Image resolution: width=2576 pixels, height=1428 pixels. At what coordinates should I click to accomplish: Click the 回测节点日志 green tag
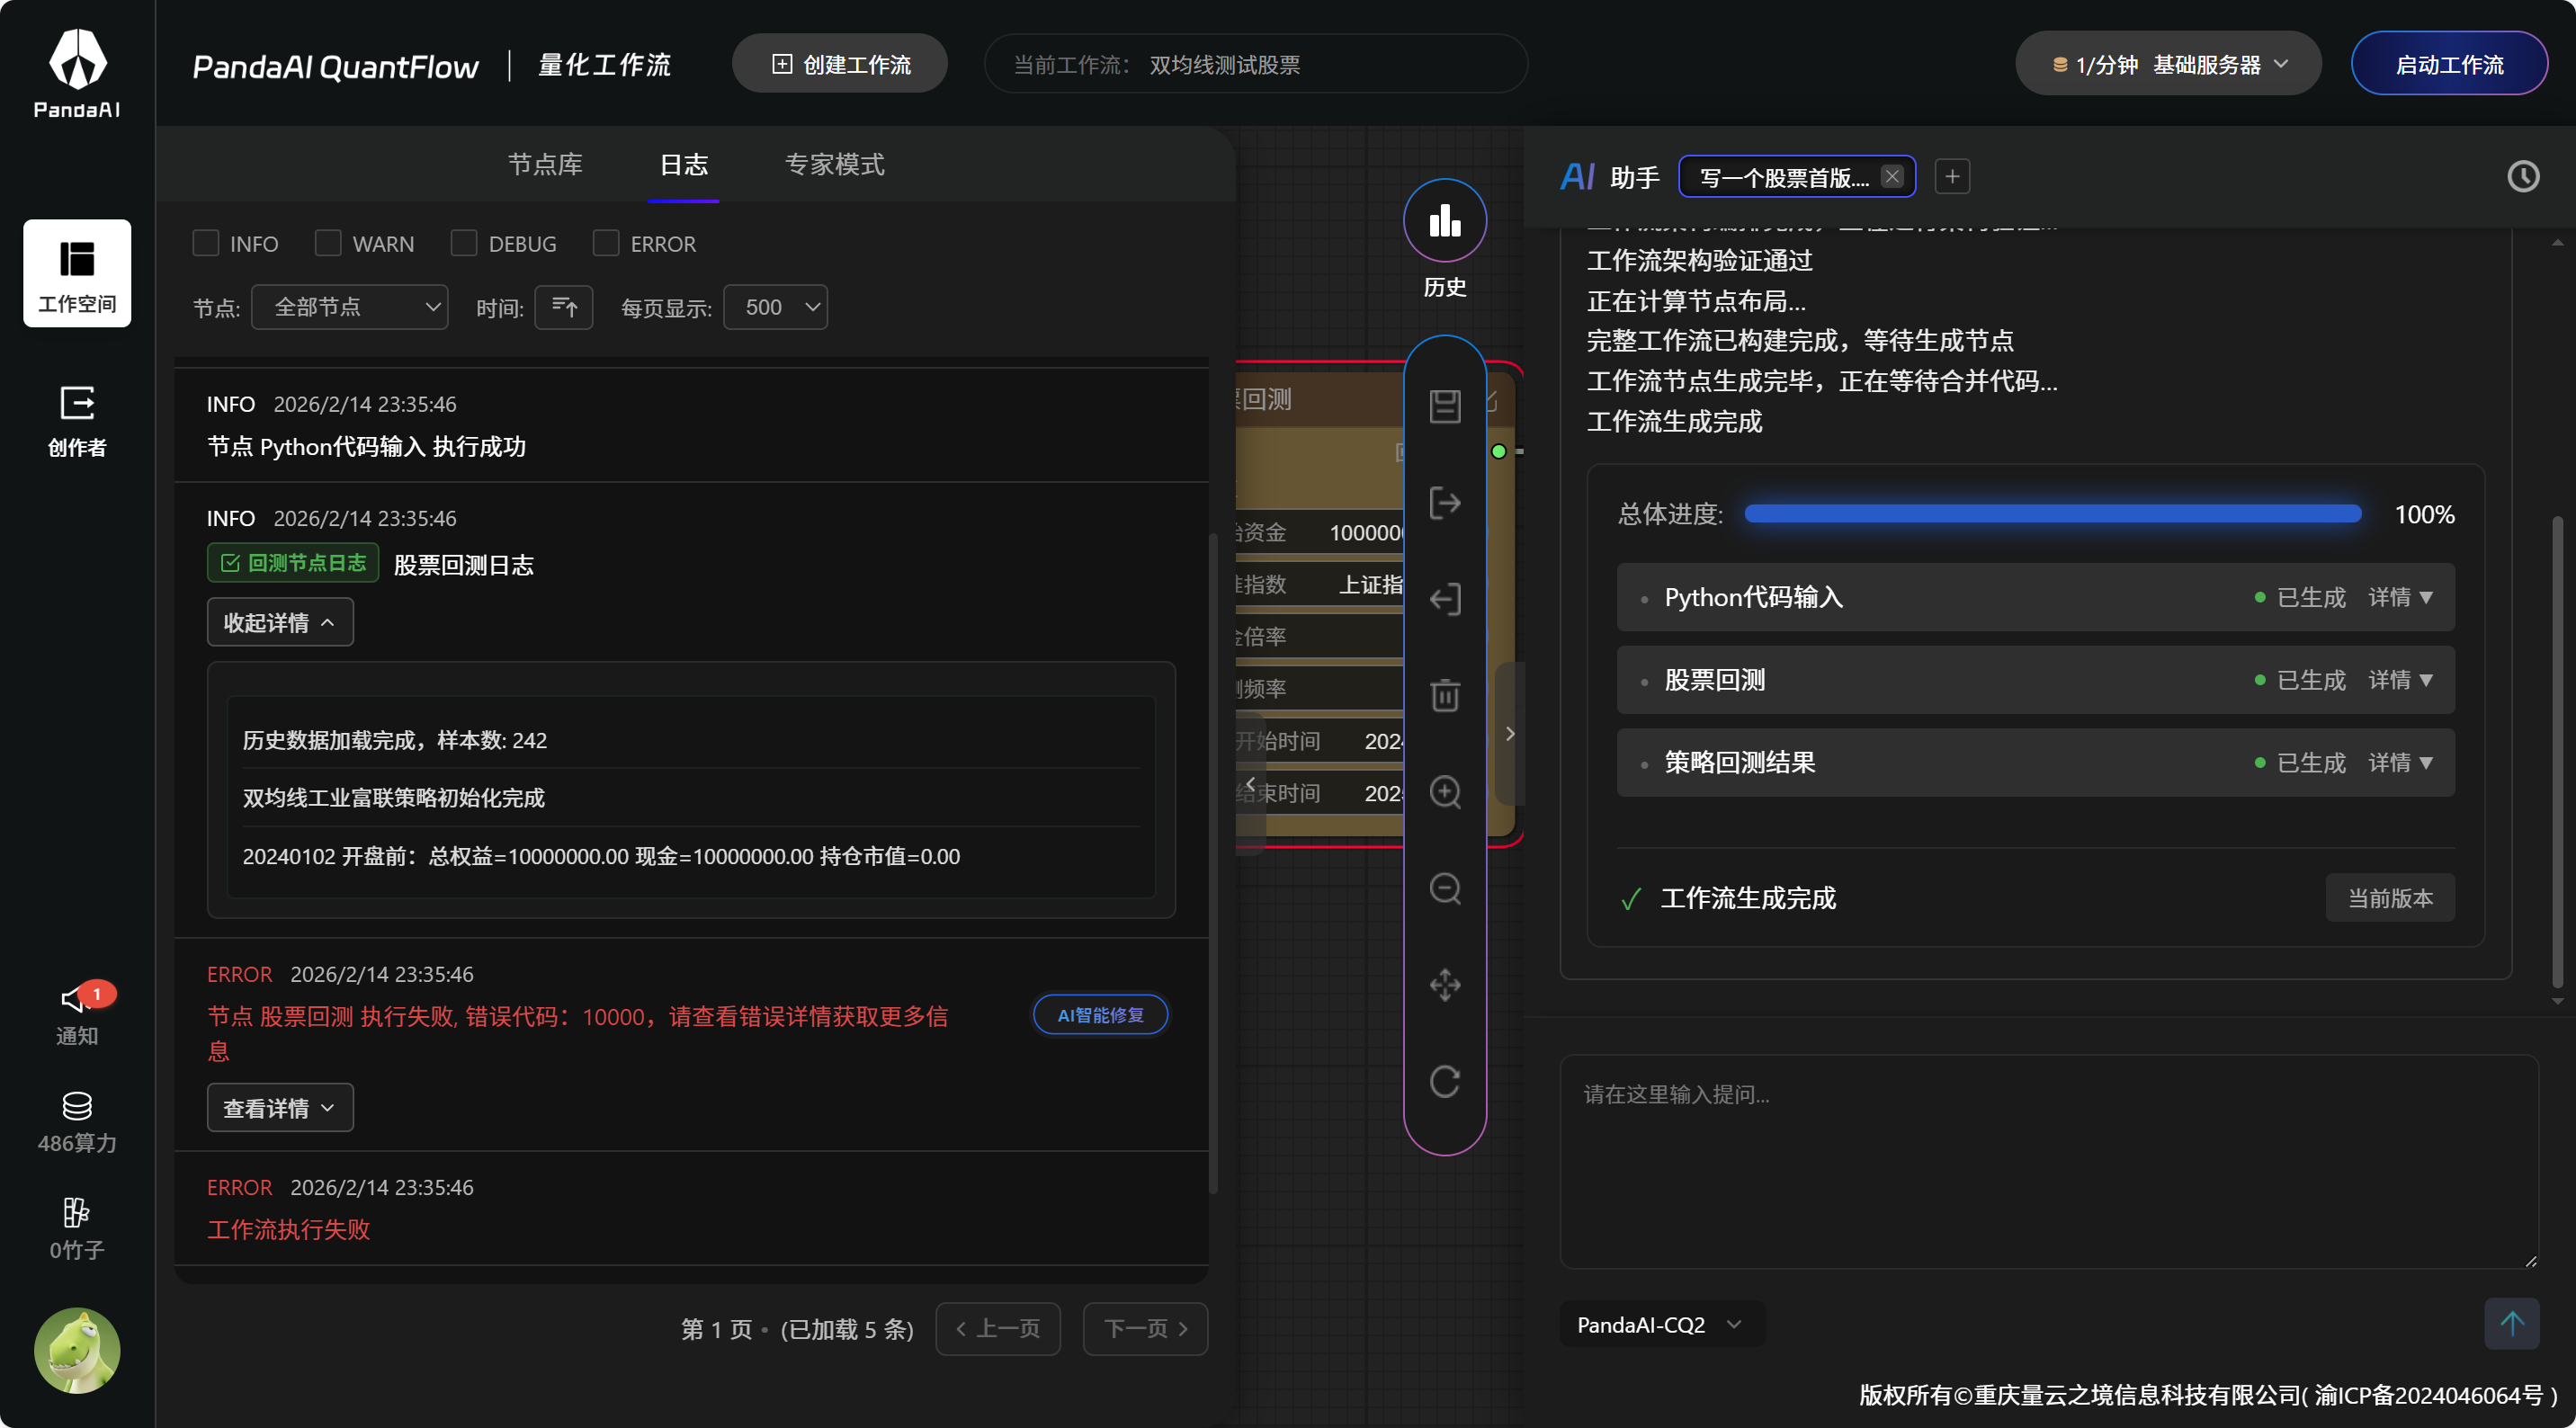293,563
